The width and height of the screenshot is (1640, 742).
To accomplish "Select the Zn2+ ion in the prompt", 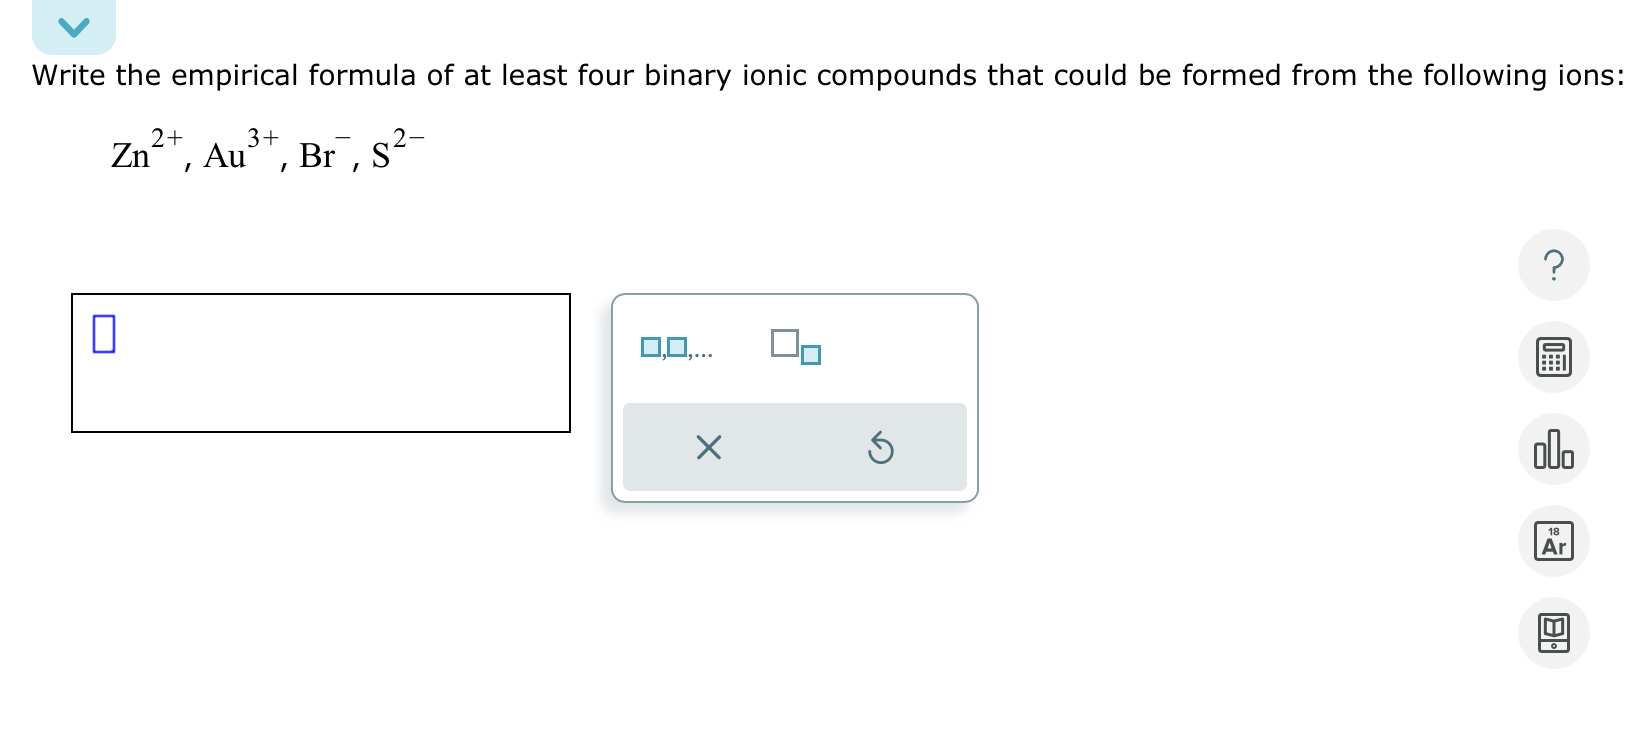I will click(145, 148).
